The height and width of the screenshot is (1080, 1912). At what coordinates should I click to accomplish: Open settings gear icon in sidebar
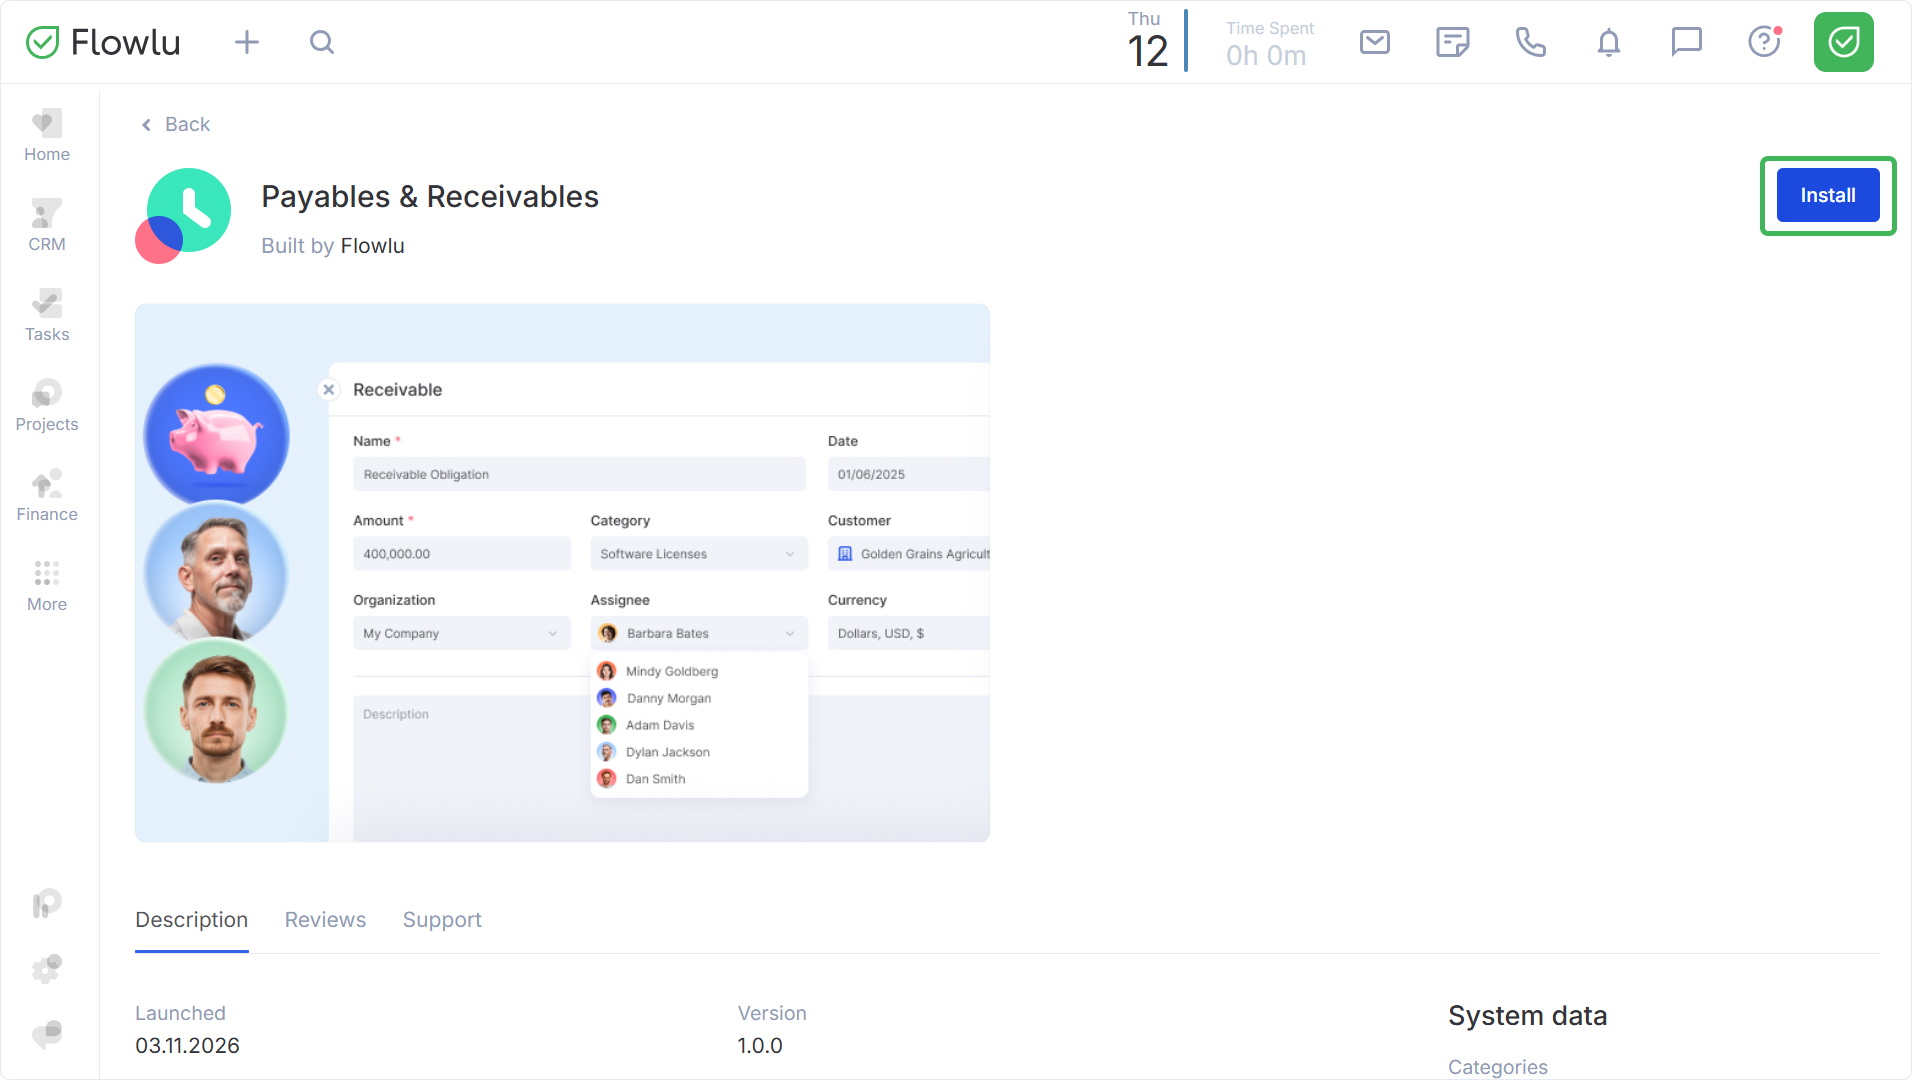[47, 968]
